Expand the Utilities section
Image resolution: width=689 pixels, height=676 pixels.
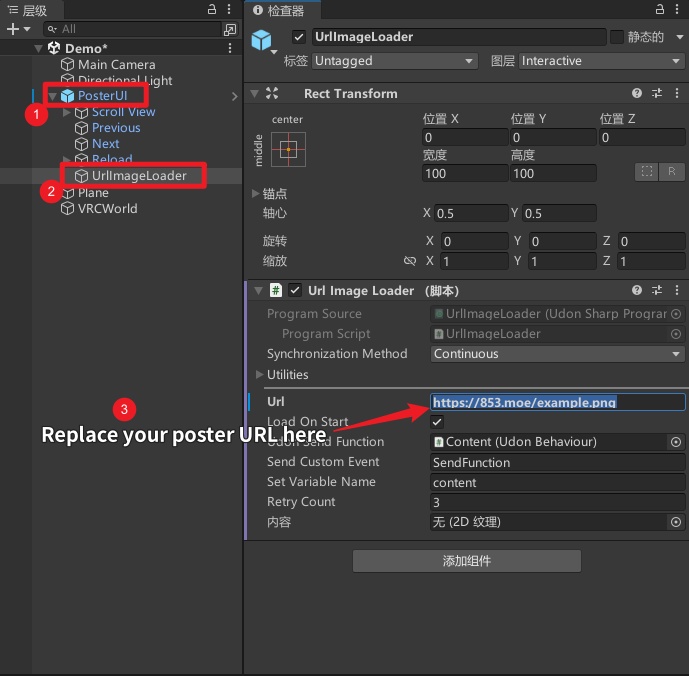(x=259, y=374)
